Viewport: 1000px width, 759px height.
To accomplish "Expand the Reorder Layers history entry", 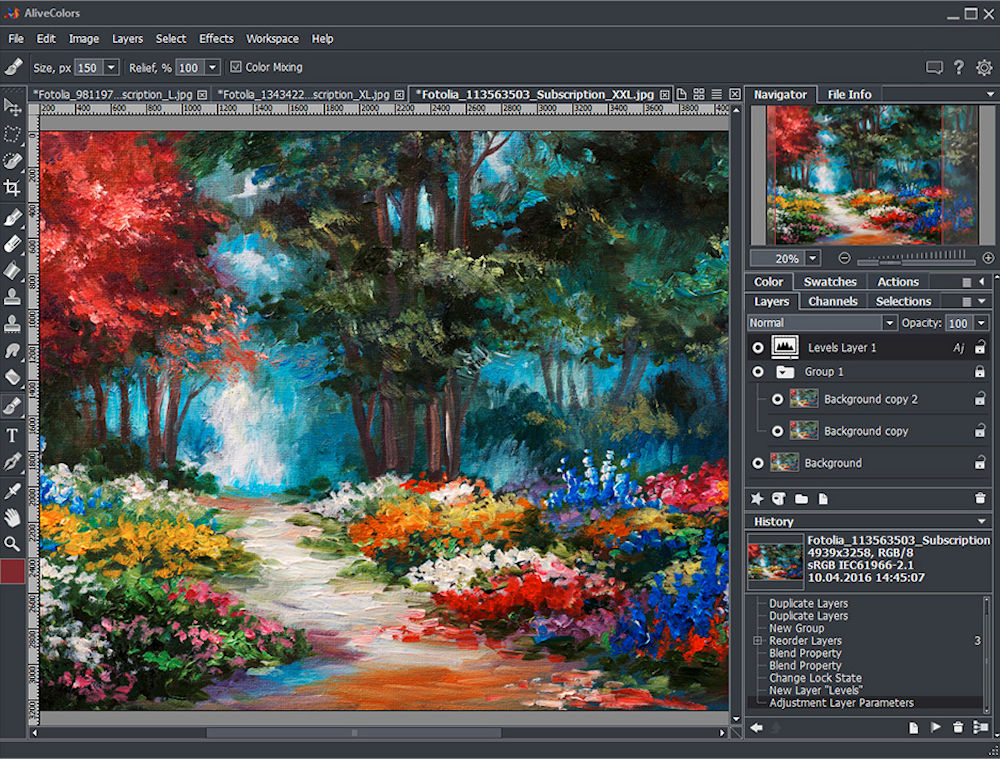I will [x=758, y=641].
